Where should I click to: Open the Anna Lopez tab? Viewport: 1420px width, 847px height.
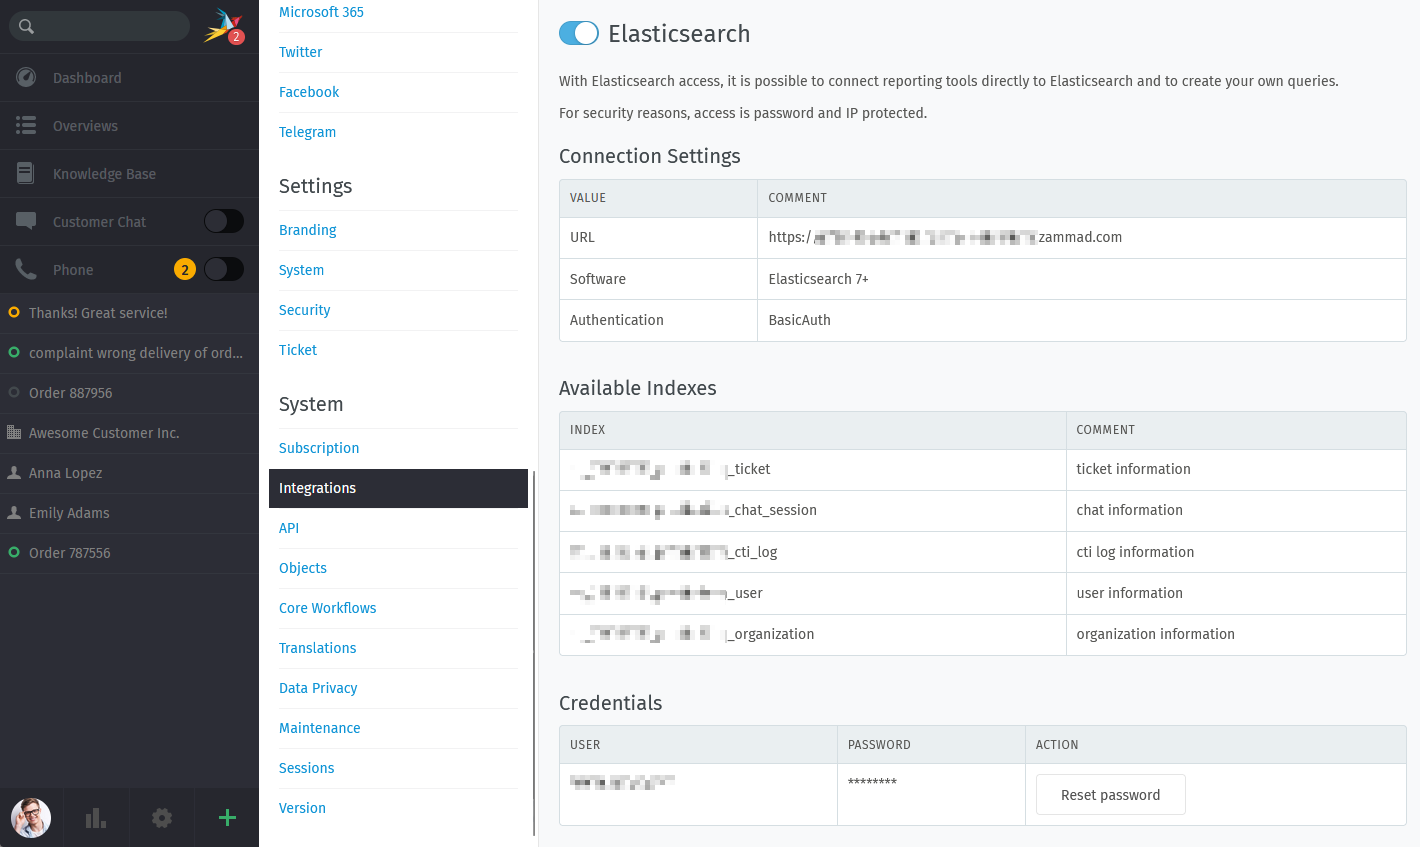(x=129, y=473)
